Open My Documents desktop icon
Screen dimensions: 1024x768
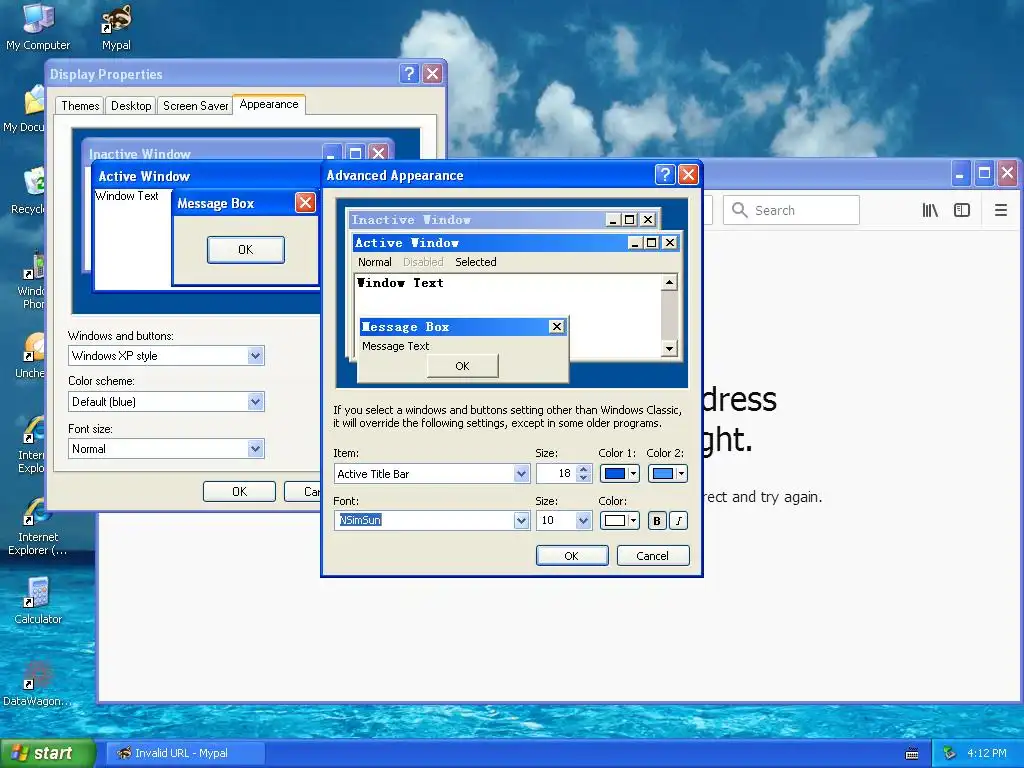[26, 108]
